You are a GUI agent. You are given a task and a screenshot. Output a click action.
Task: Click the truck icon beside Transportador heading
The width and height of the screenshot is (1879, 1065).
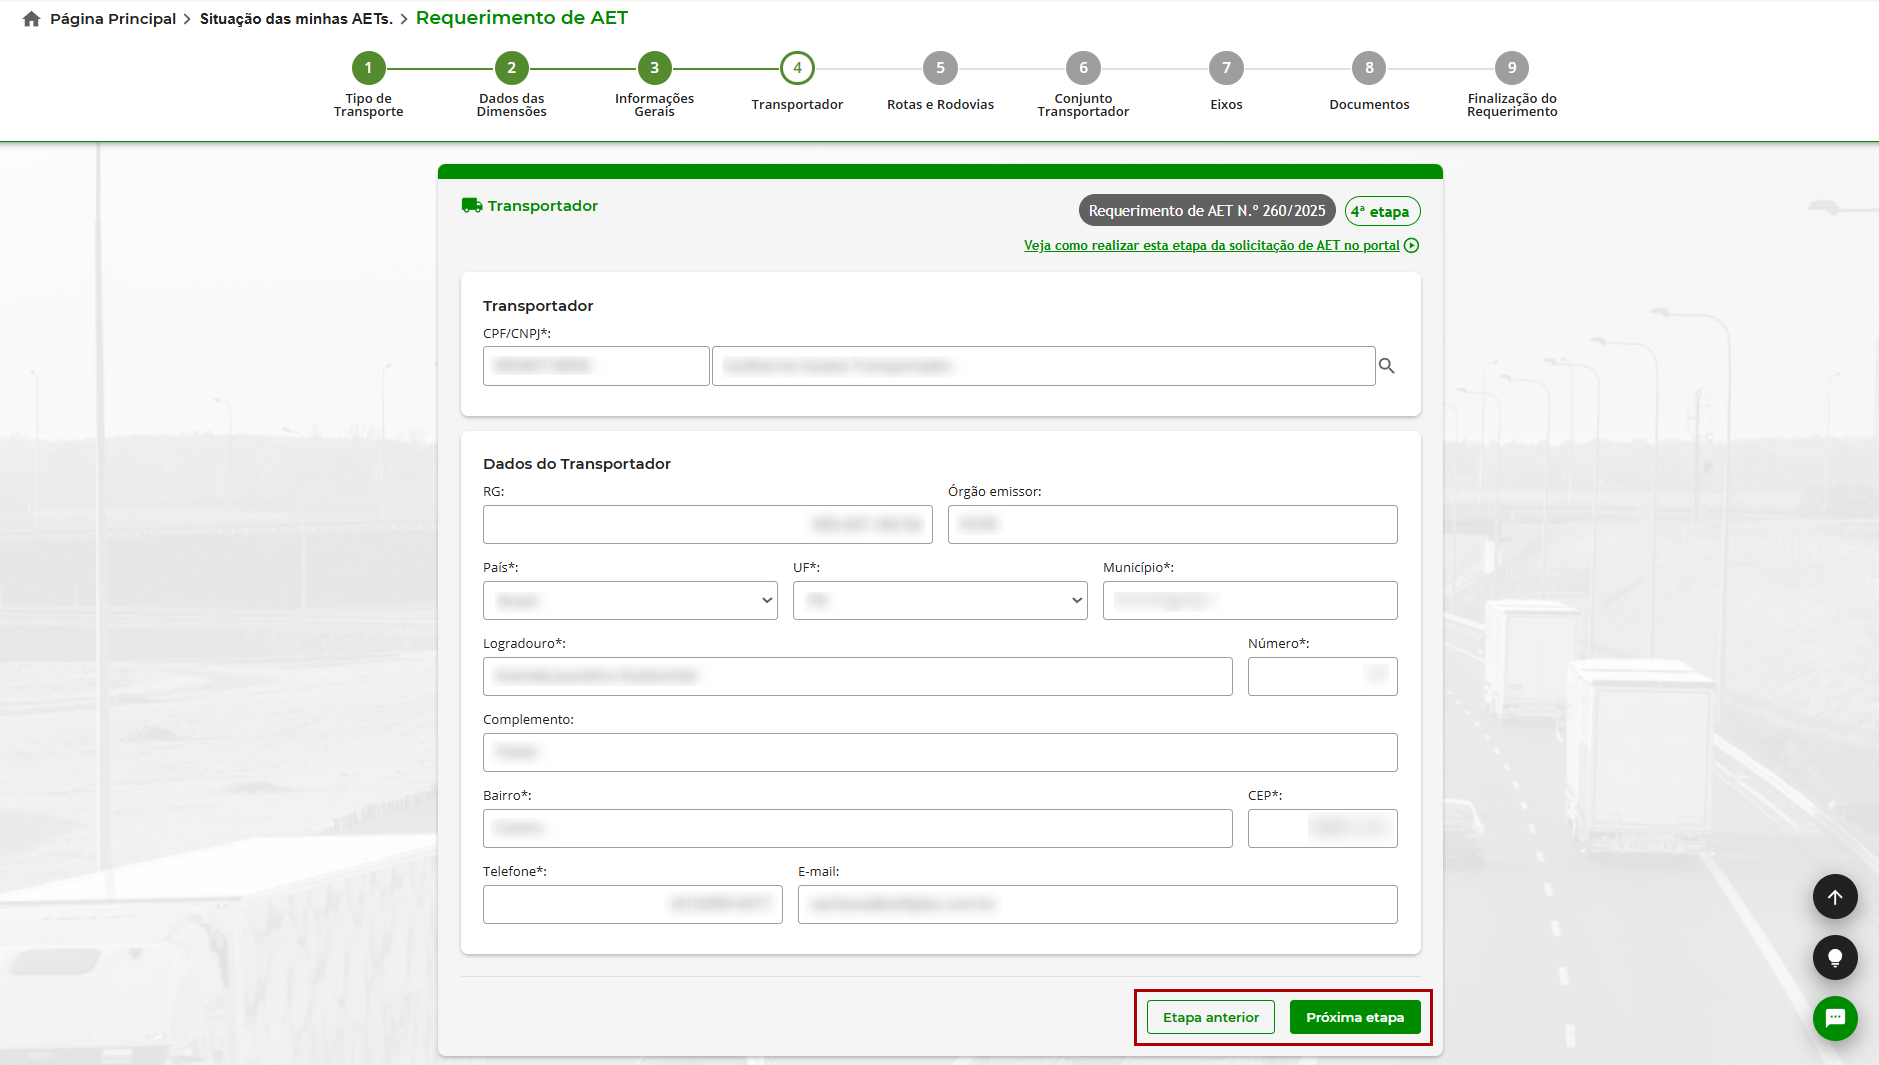point(472,205)
